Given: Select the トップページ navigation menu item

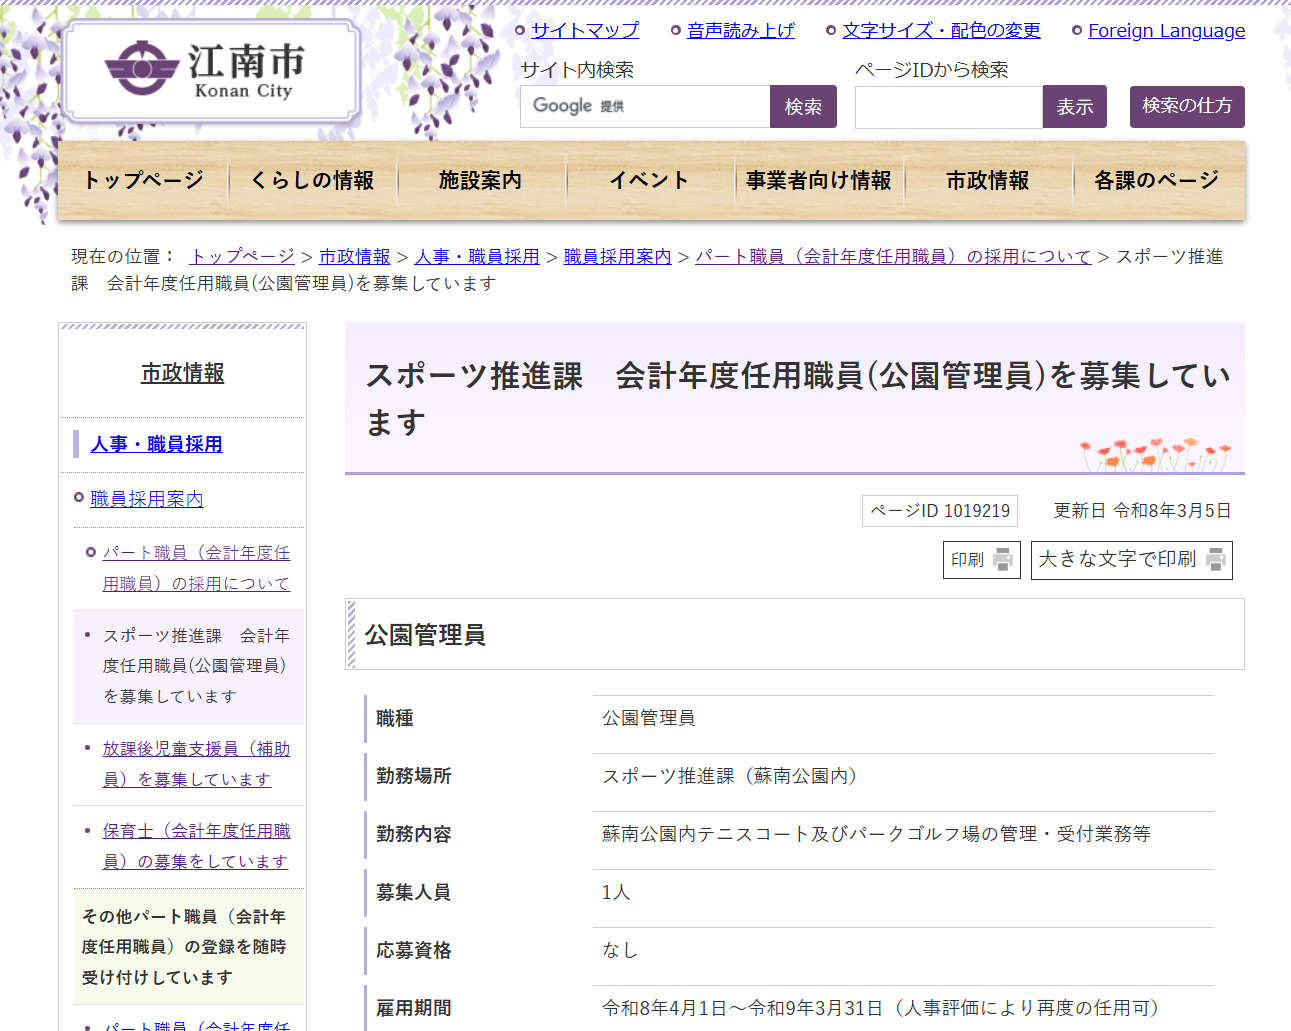Looking at the screenshot, I should click(x=143, y=180).
